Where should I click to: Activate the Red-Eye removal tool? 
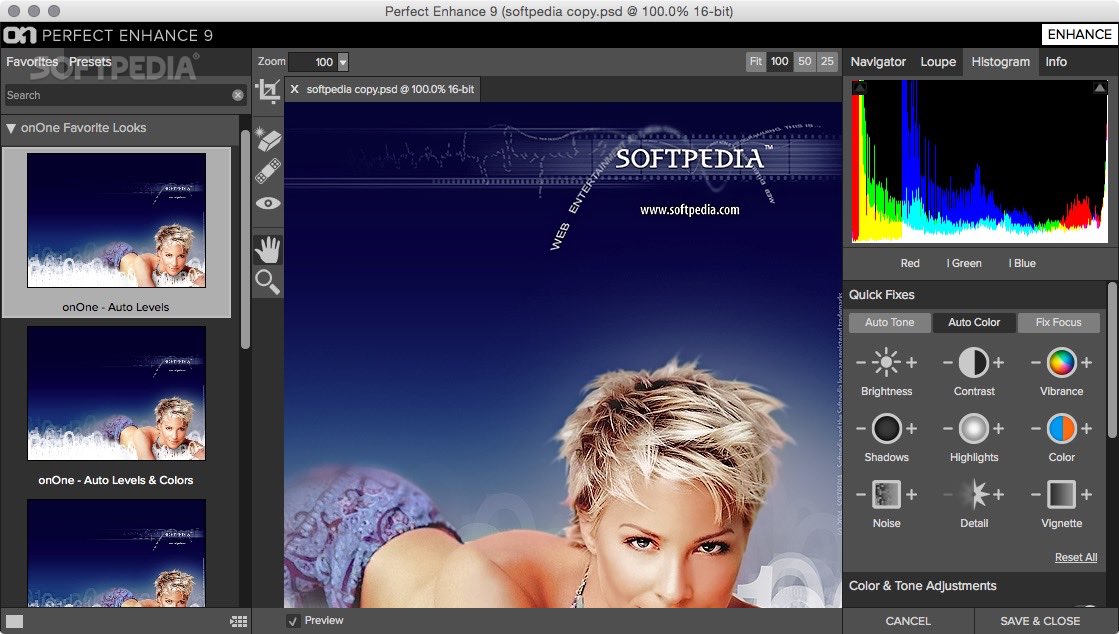point(266,203)
